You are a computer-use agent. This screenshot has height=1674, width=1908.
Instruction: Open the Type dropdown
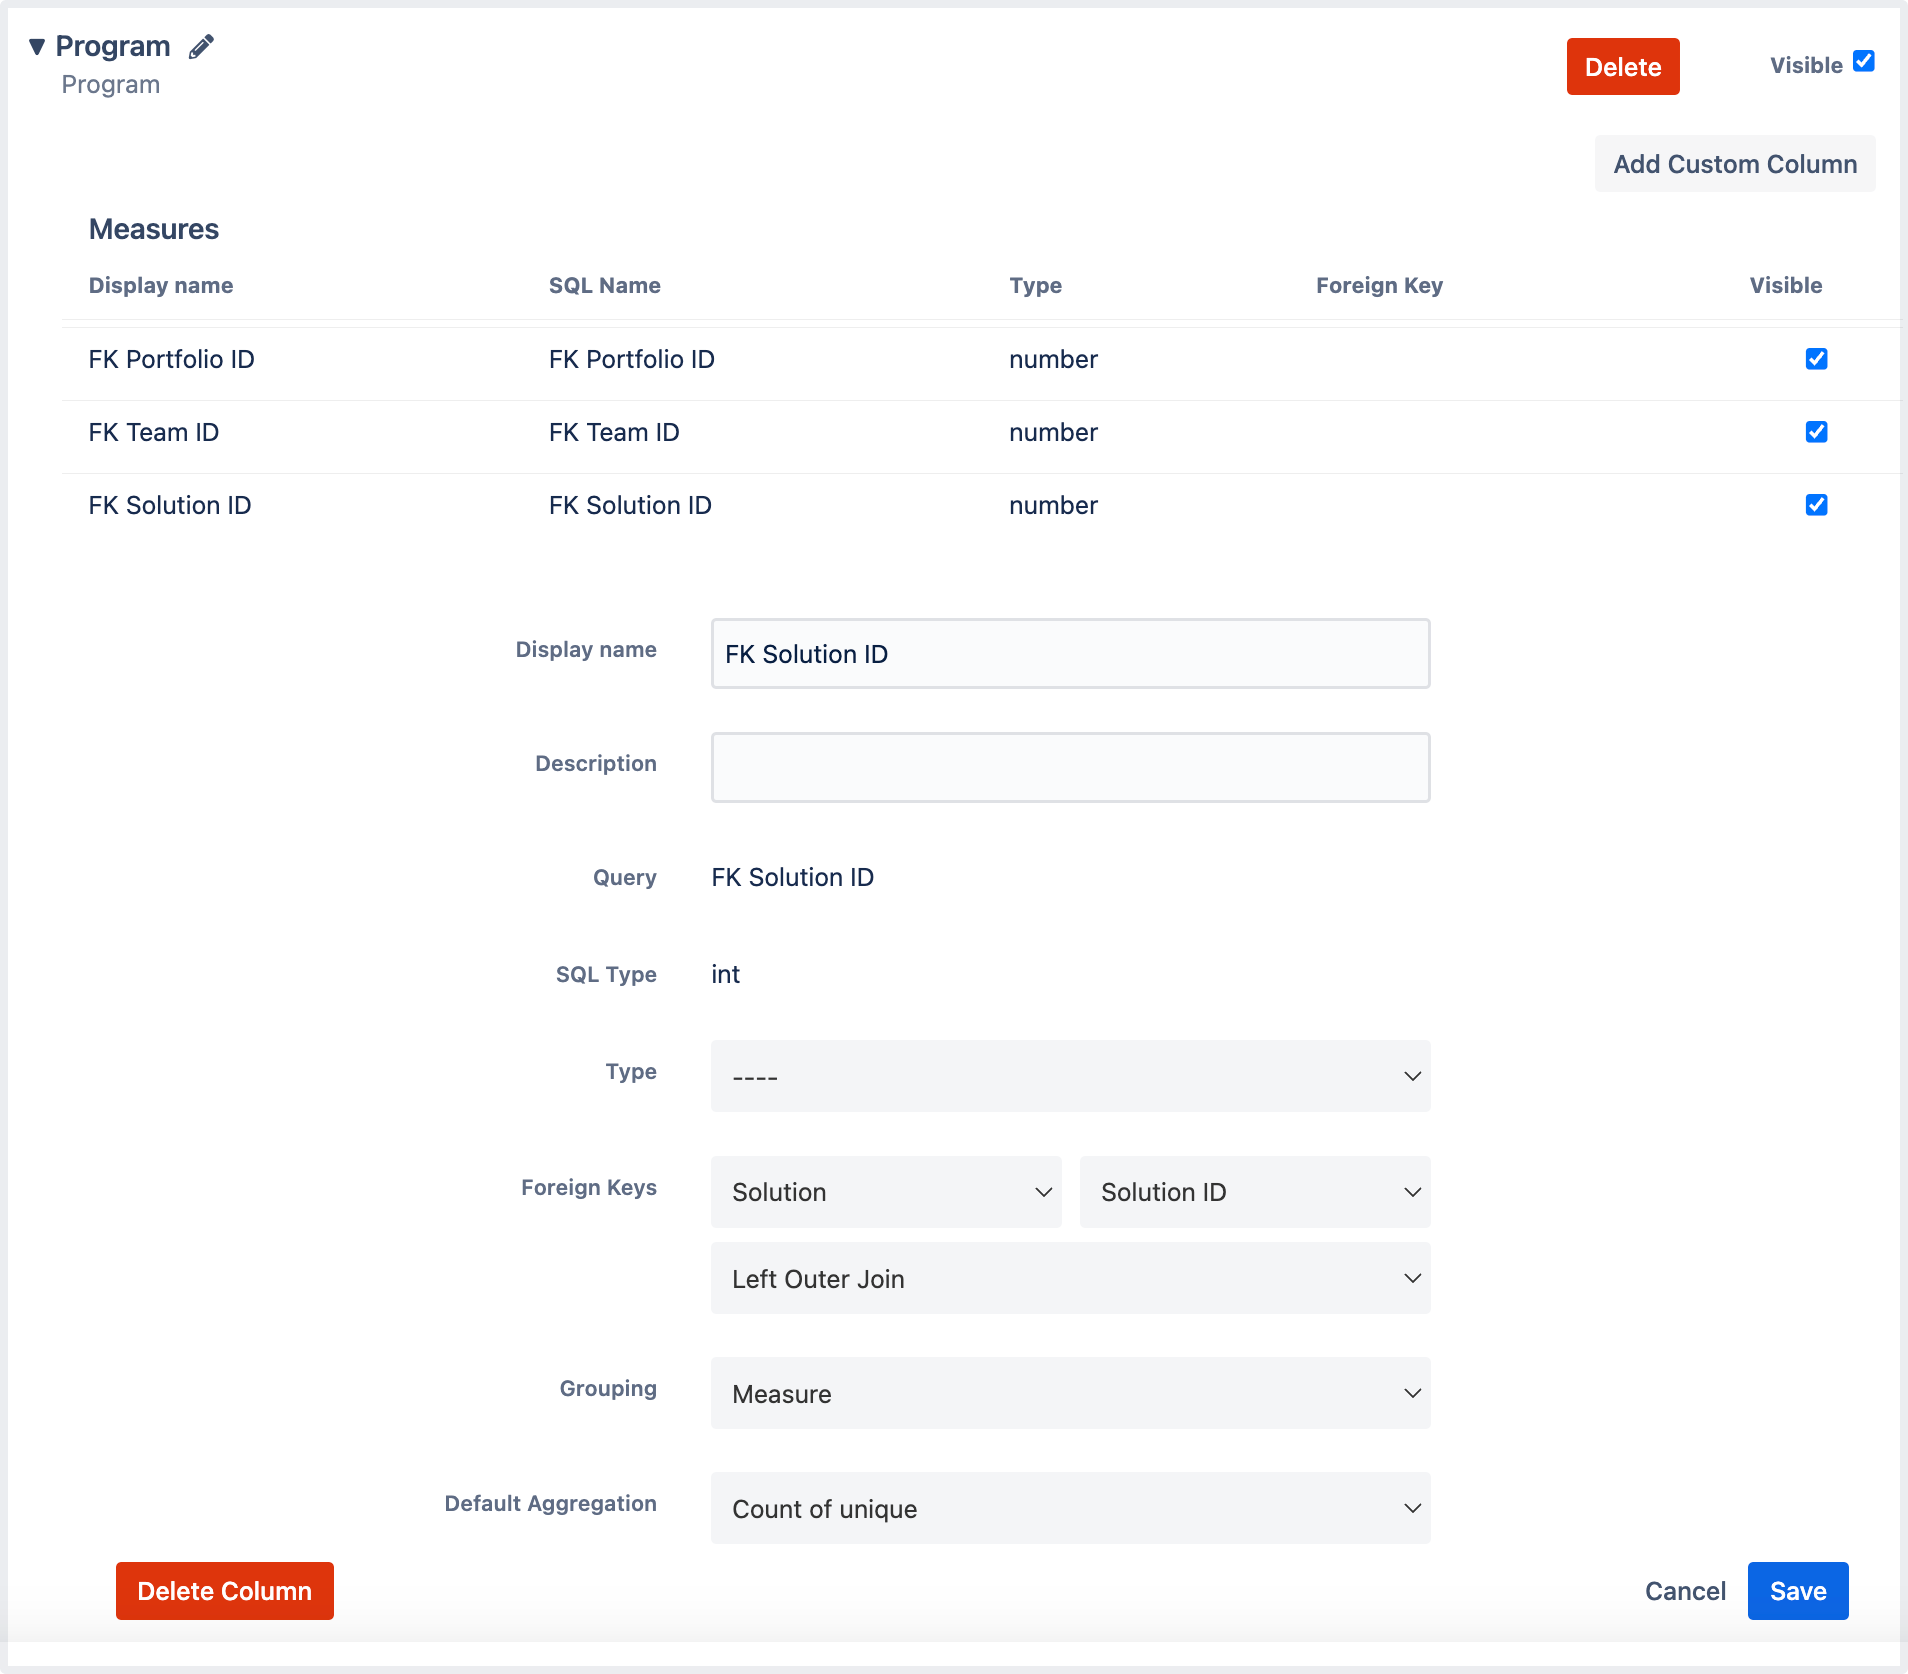pyautogui.click(x=1070, y=1076)
